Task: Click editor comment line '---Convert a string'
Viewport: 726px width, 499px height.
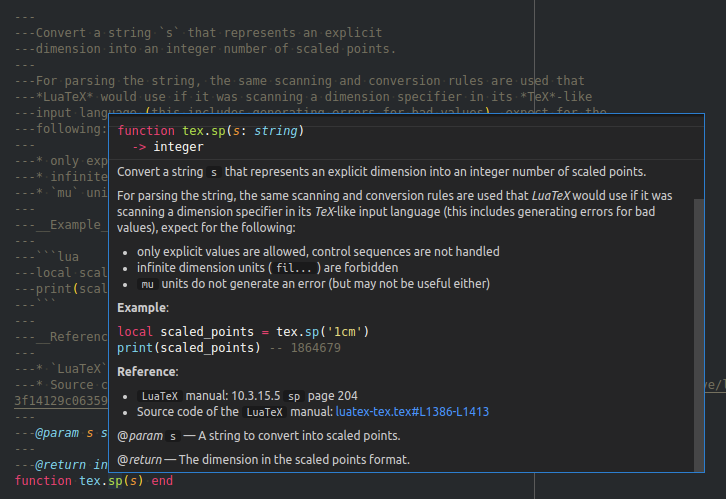Action: click(x=198, y=33)
